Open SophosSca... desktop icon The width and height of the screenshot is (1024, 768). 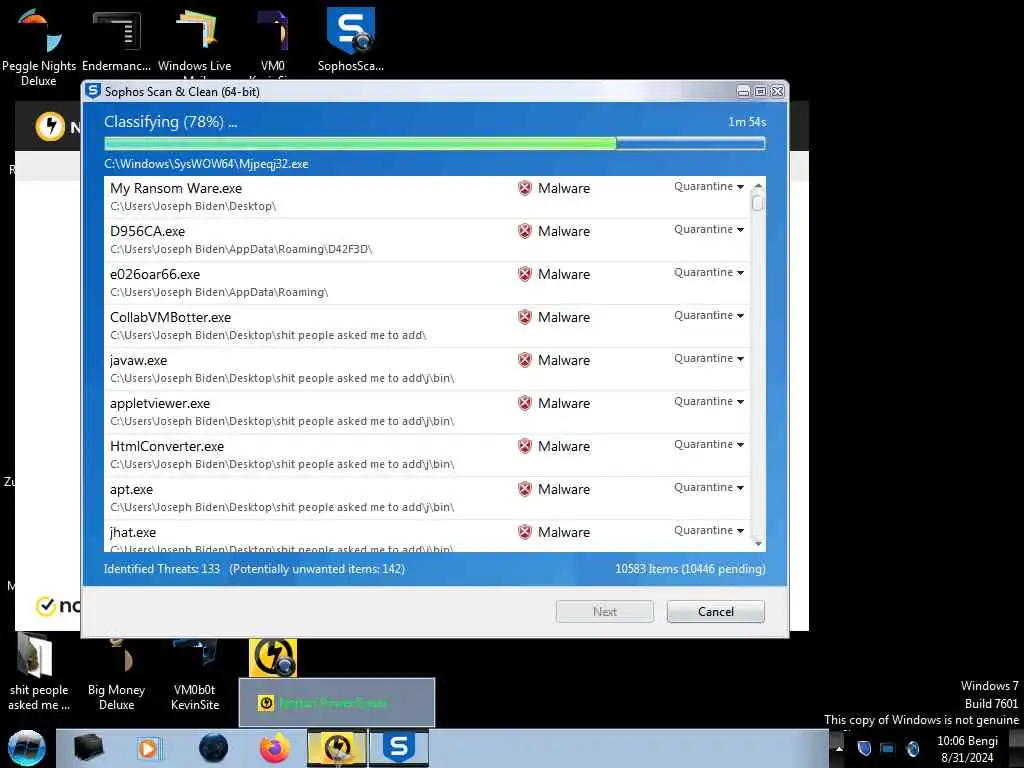pyautogui.click(x=351, y=39)
